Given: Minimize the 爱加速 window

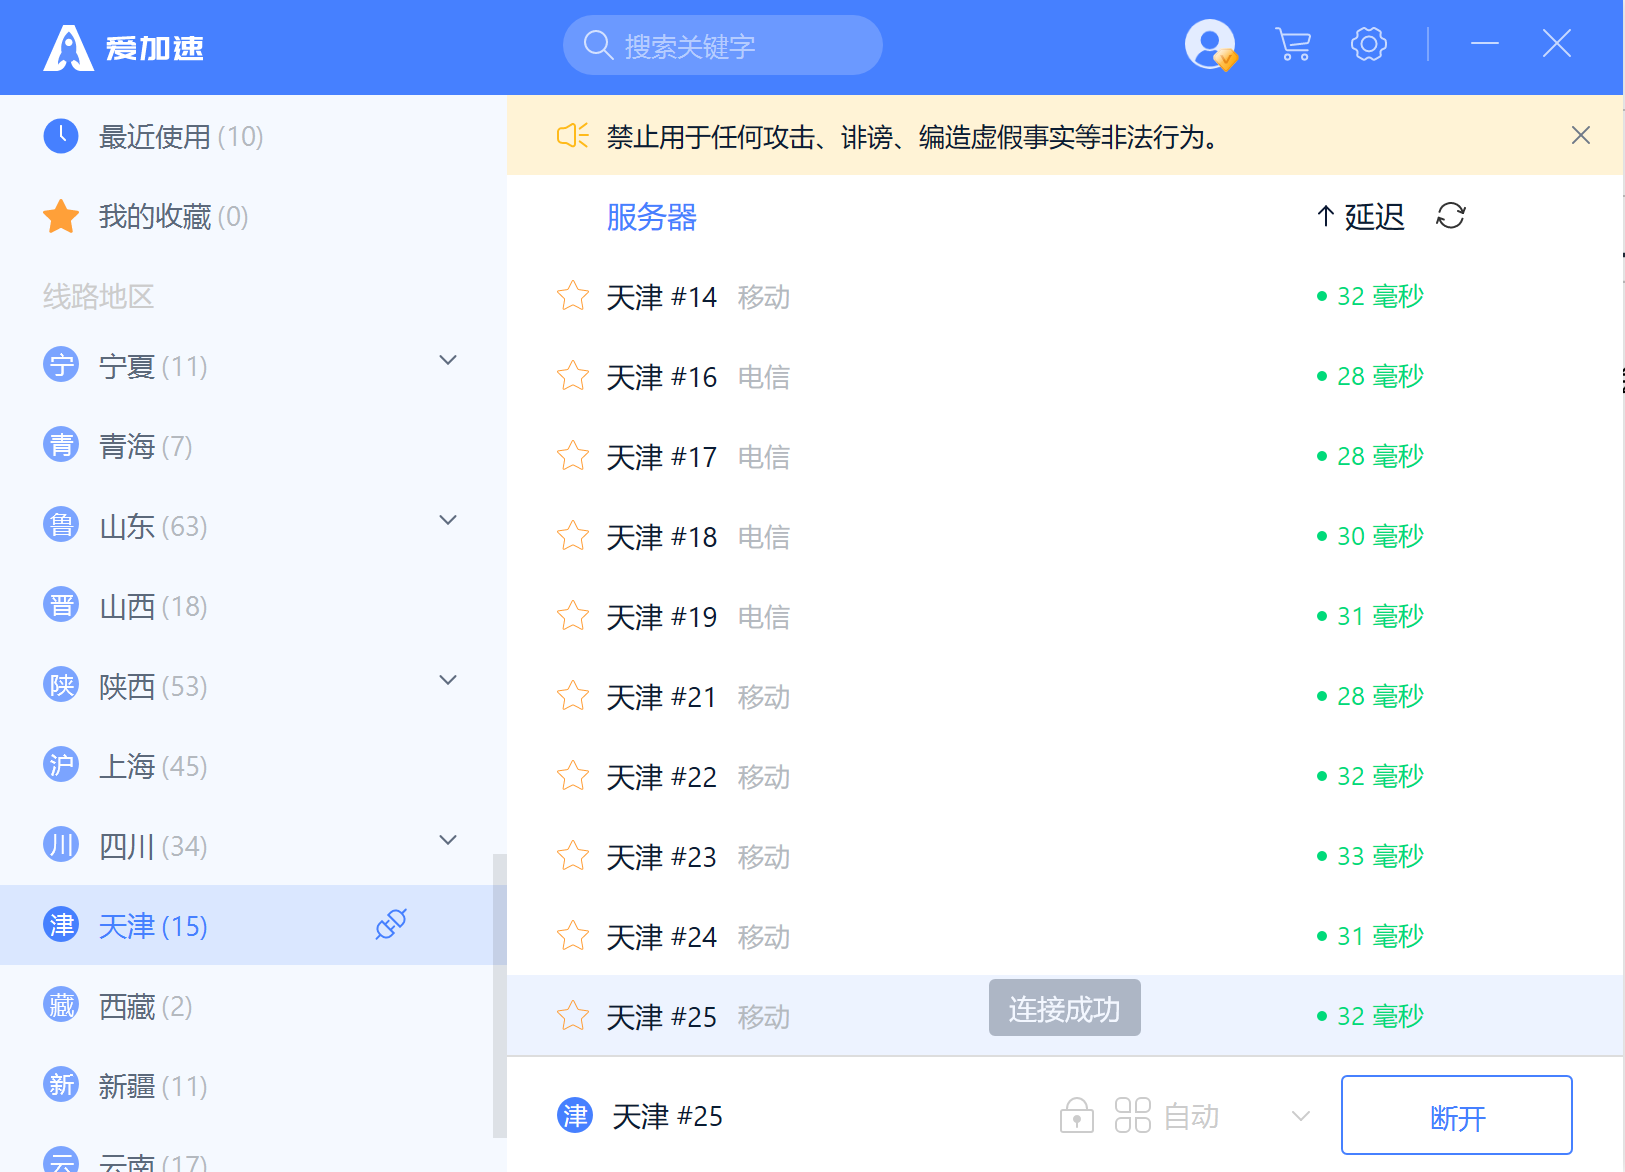Looking at the screenshot, I should 1485,44.
